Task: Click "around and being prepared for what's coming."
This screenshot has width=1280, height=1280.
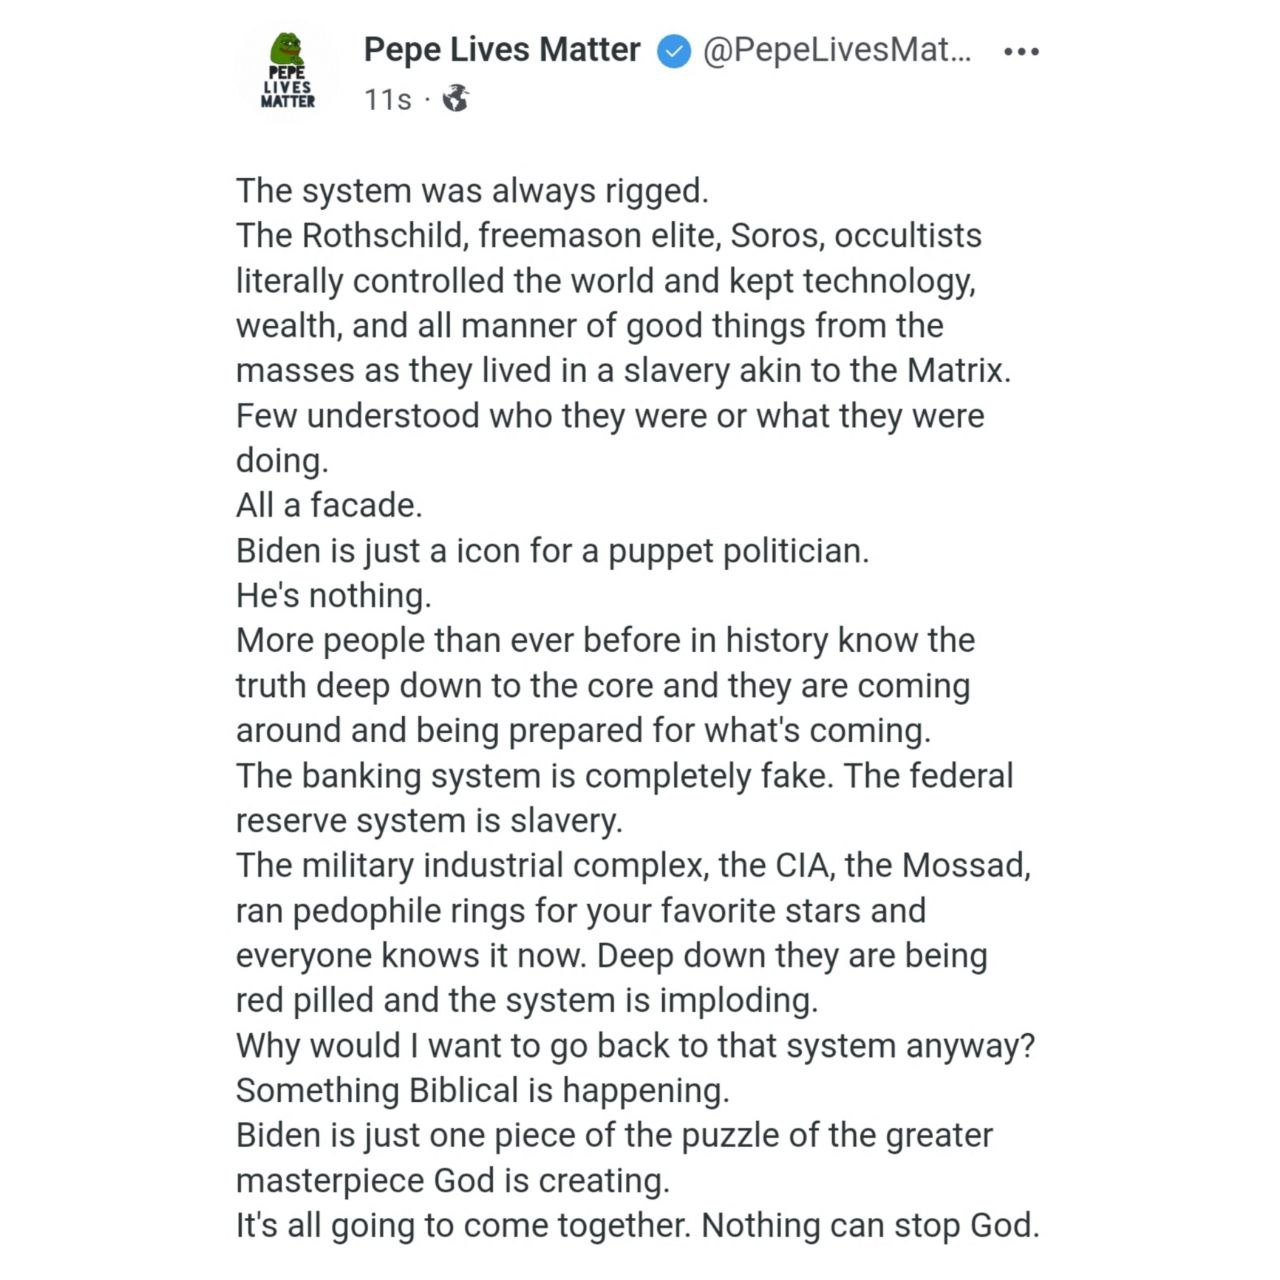Action: pyautogui.click(x=583, y=730)
